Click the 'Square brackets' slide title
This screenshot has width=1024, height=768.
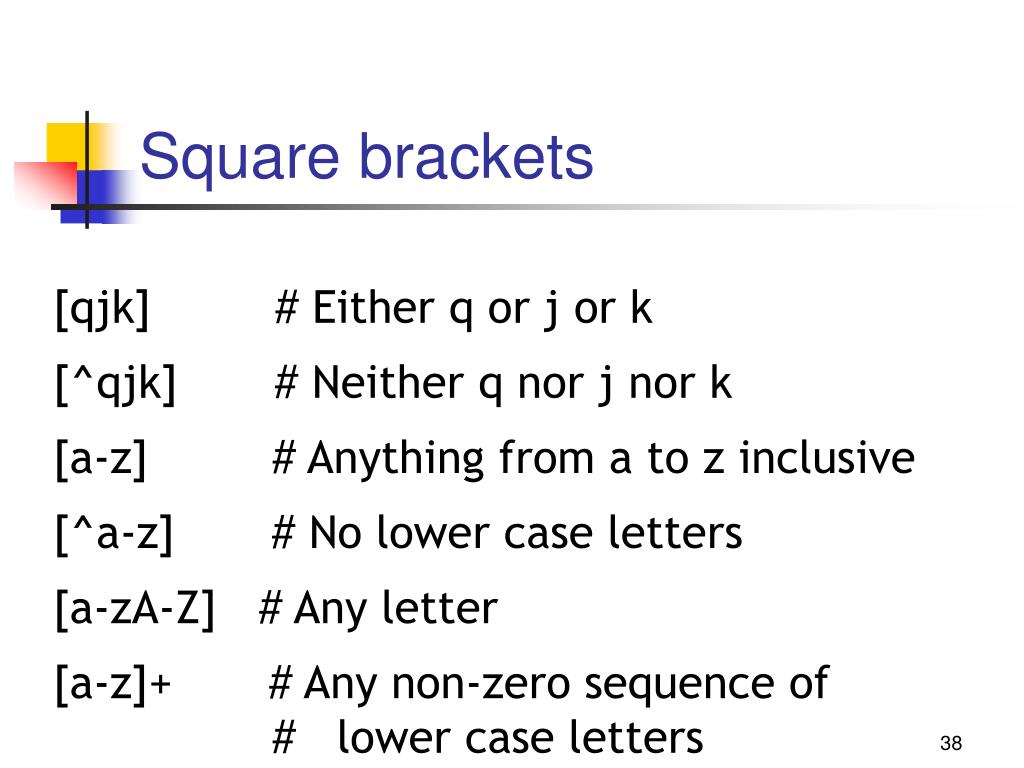click(366, 157)
